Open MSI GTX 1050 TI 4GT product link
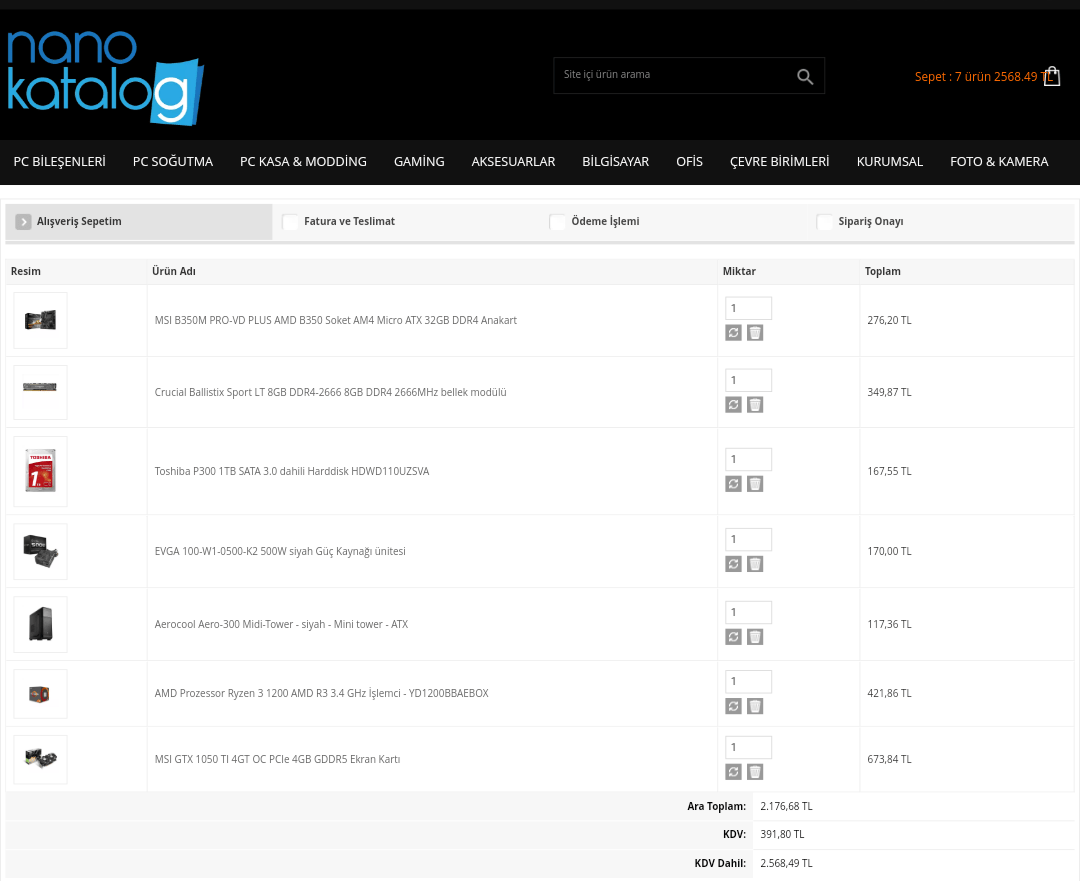Viewport: 1080px width, 881px height. coord(277,759)
